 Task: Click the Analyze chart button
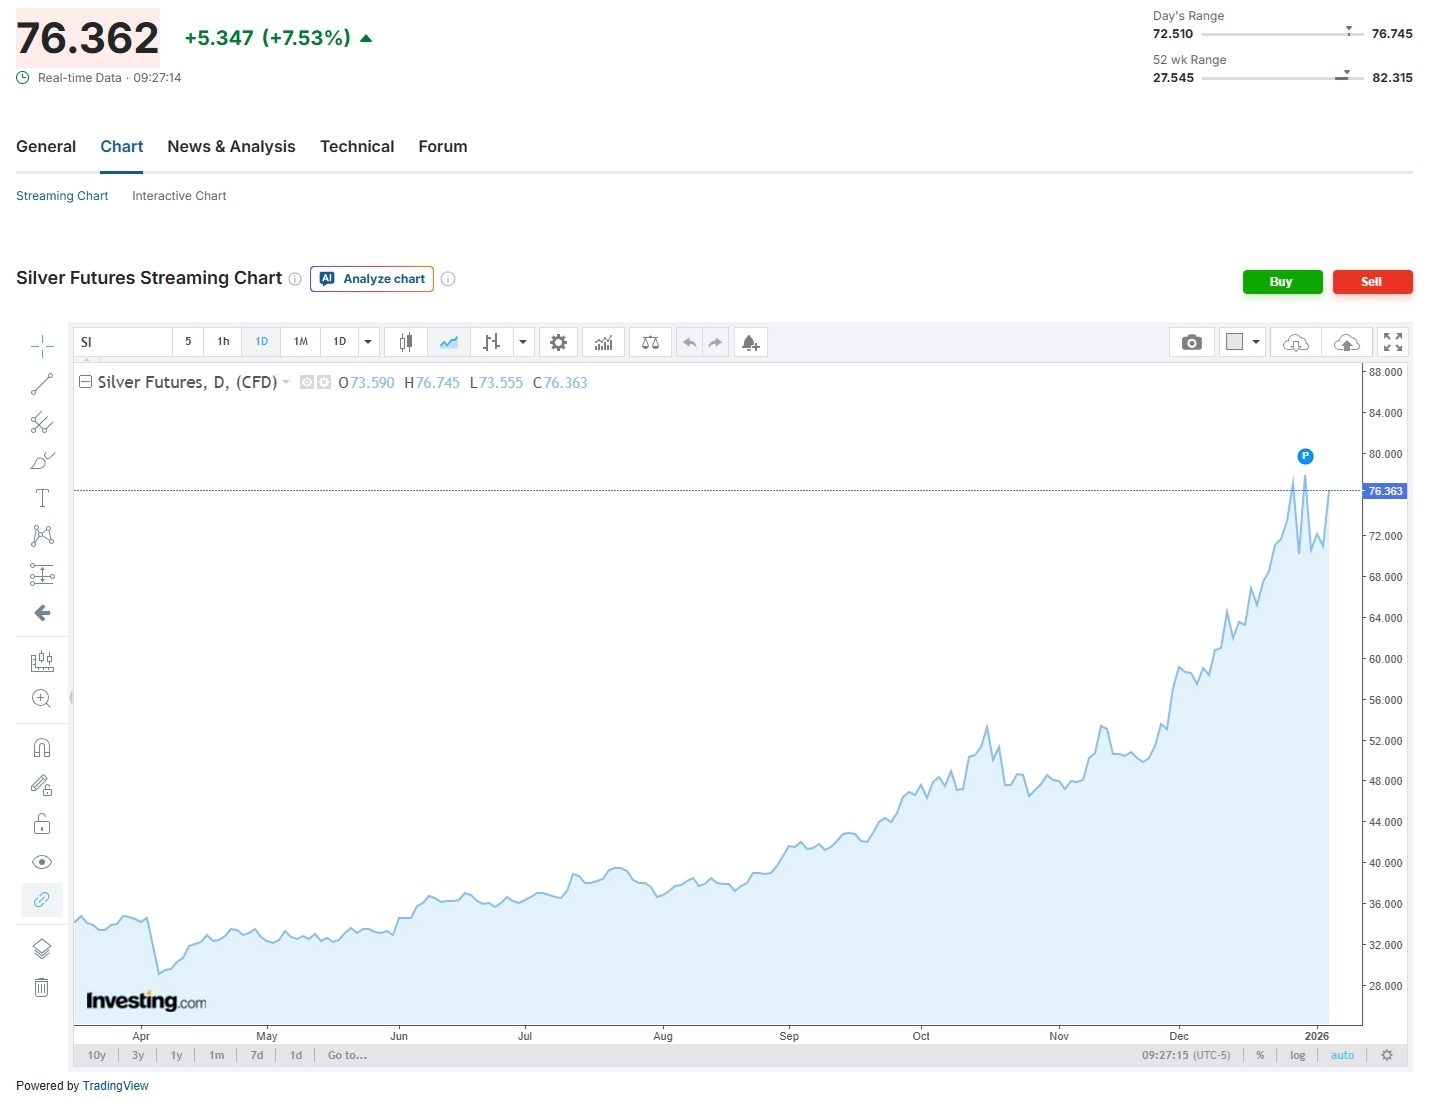[x=372, y=279]
